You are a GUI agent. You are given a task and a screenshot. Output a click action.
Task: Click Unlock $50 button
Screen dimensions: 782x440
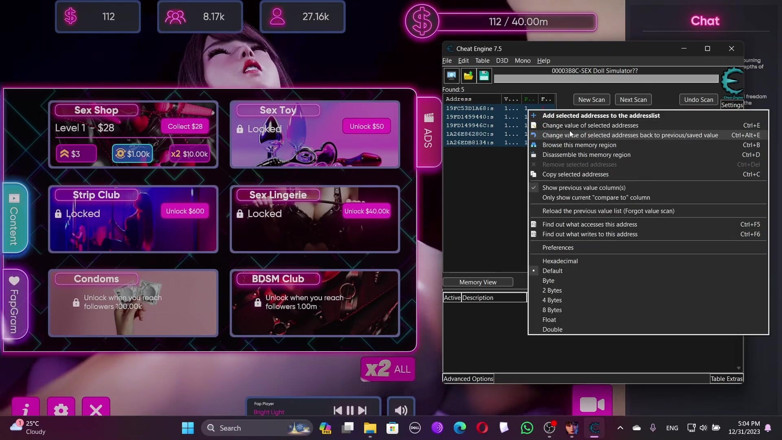point(367,126)
